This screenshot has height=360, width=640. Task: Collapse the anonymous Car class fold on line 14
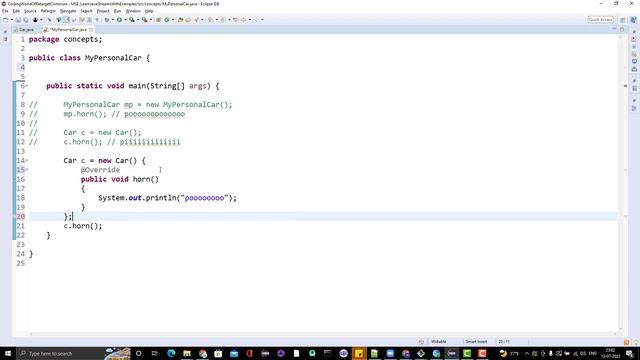pyautogui.click(x=27, y=160)
